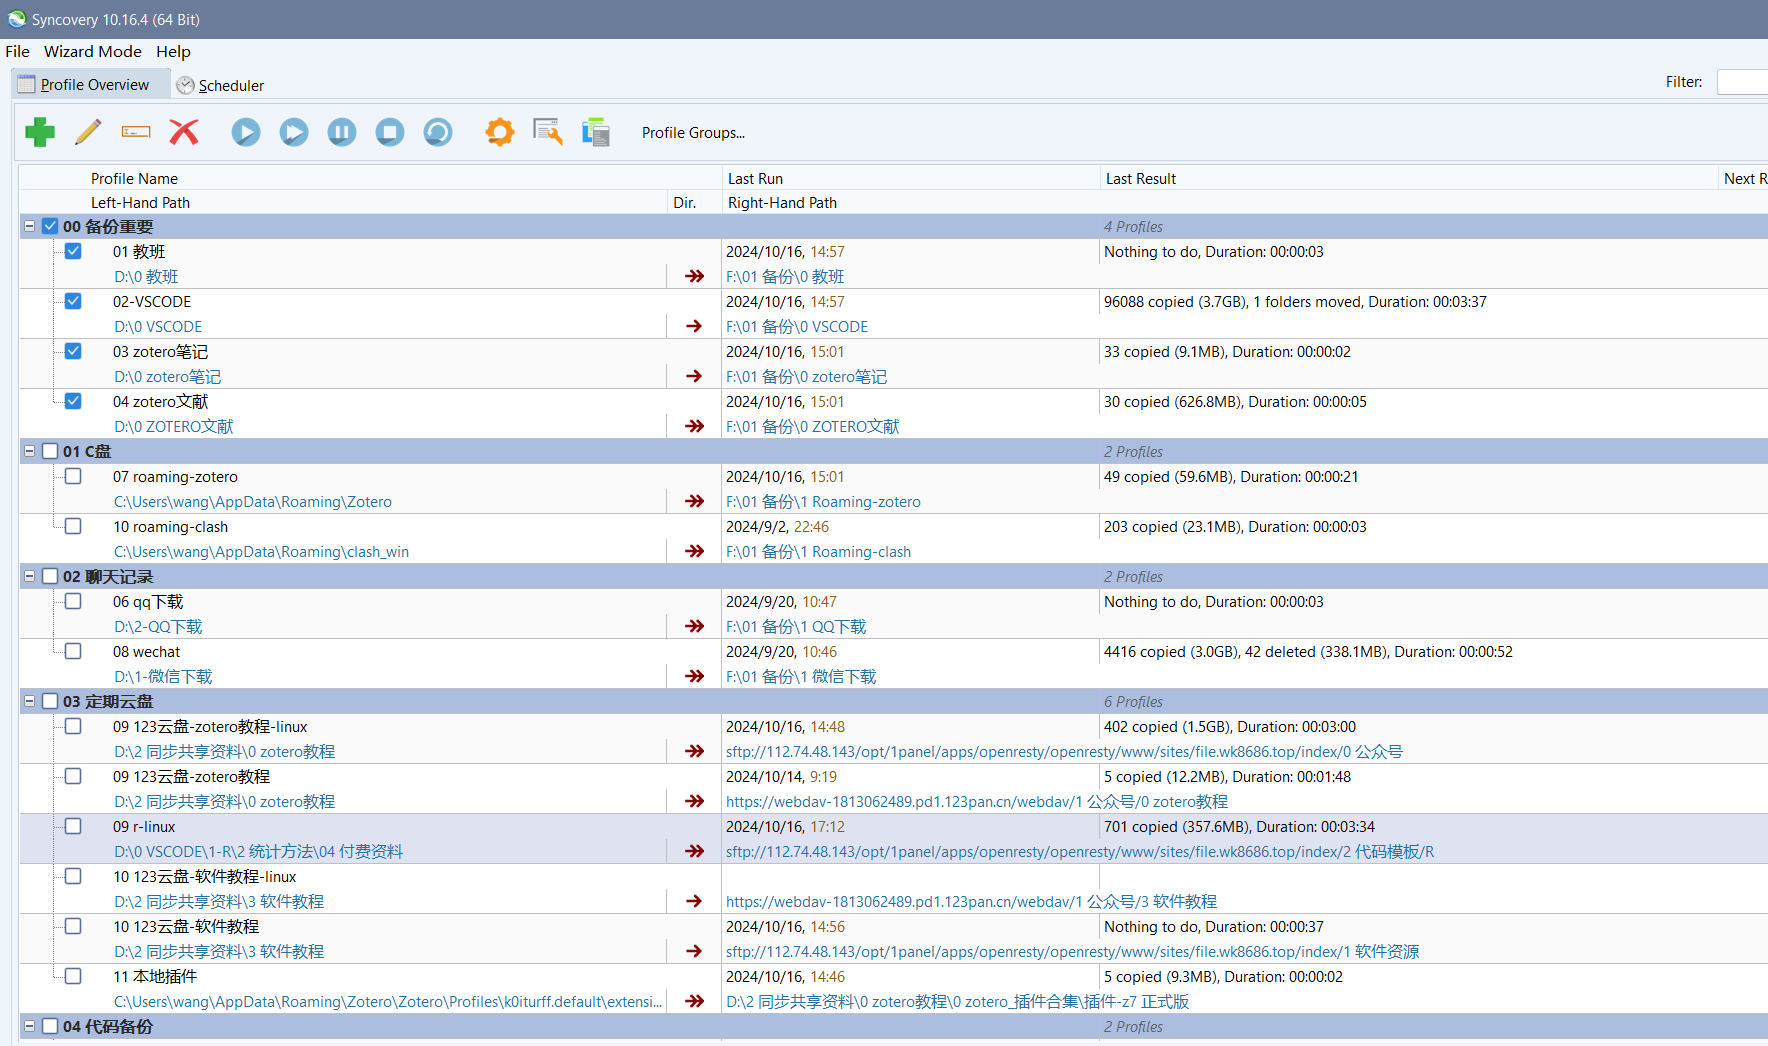This screenshot has height=1046, width=1768.
Task: Click the Left-Hand Path column header
Action: tap(140, 202)
